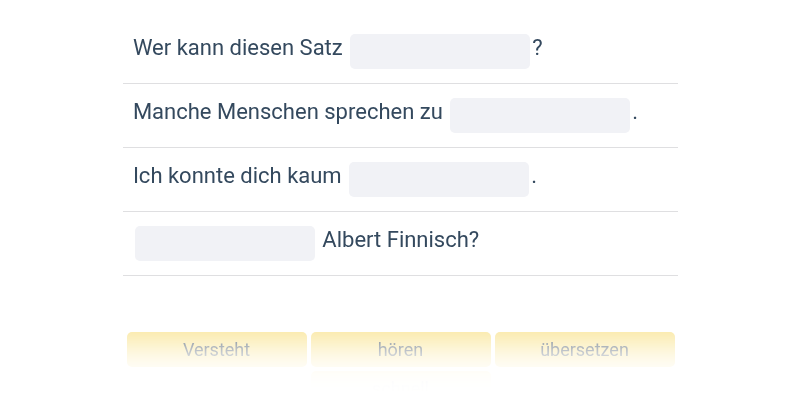Pick the 'hören' word tile
The height and width of the screenshot is (400, 800).
(400, 350)
